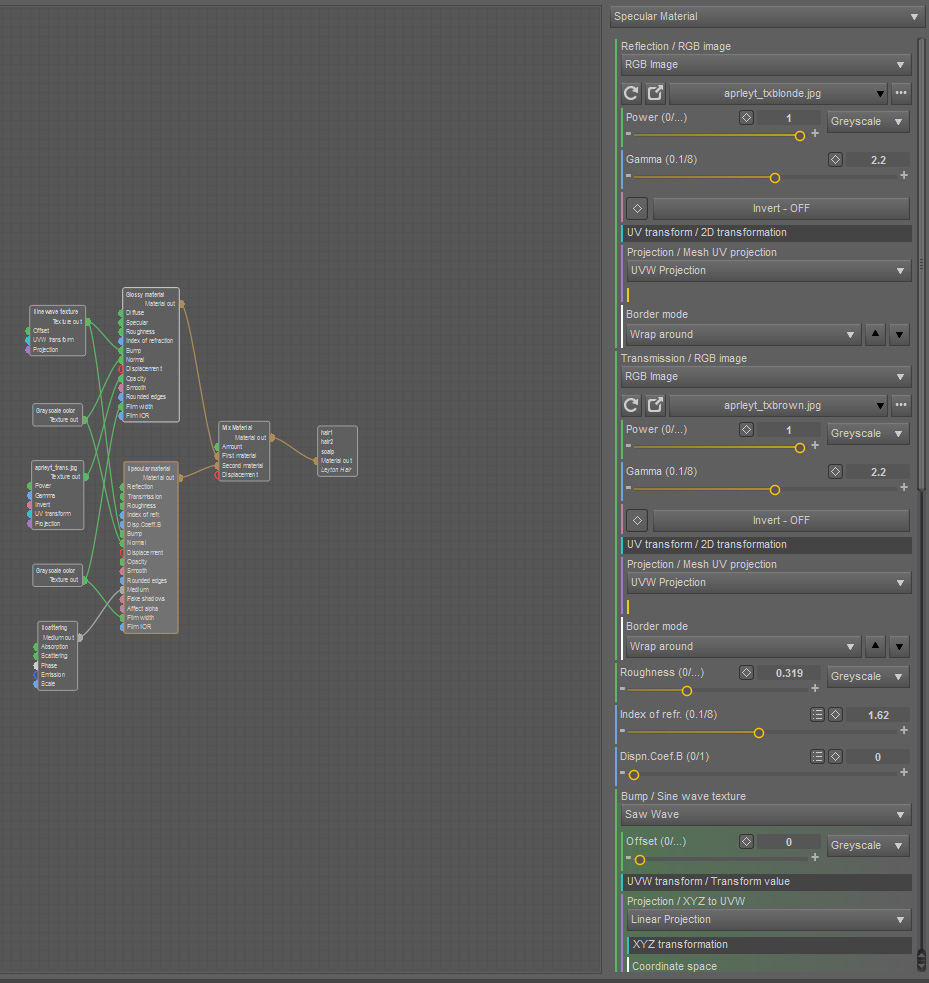Reload the aprleyt_txbrown.jpg image

point(631,406)
